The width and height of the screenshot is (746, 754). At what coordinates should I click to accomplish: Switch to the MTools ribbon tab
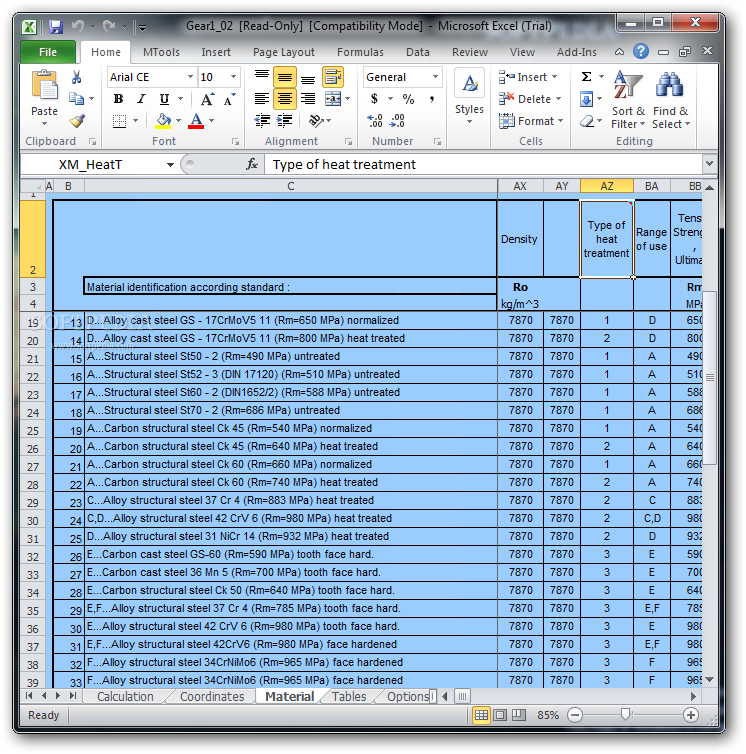pyautogui.click(x=161, y=52)
